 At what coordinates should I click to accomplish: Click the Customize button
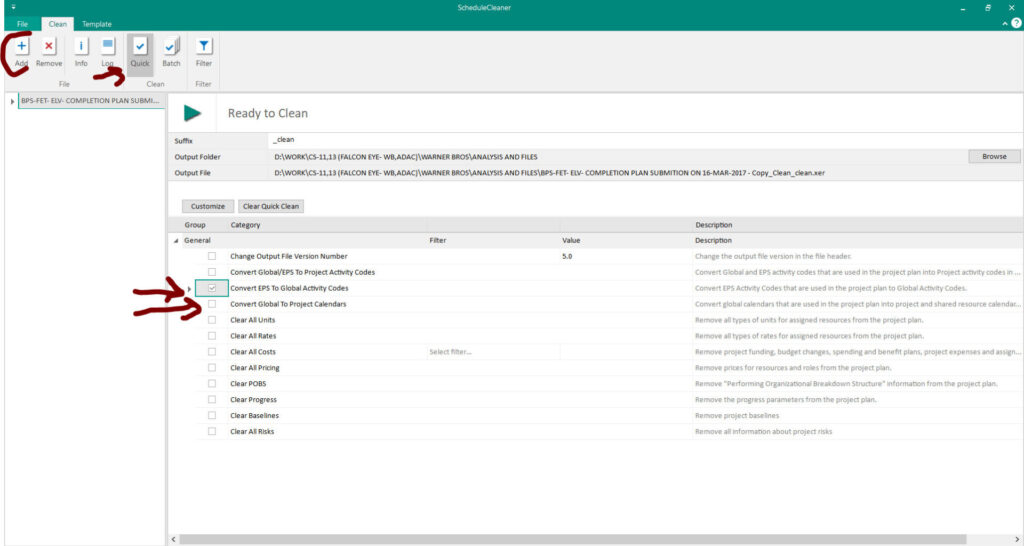[208, 206]
